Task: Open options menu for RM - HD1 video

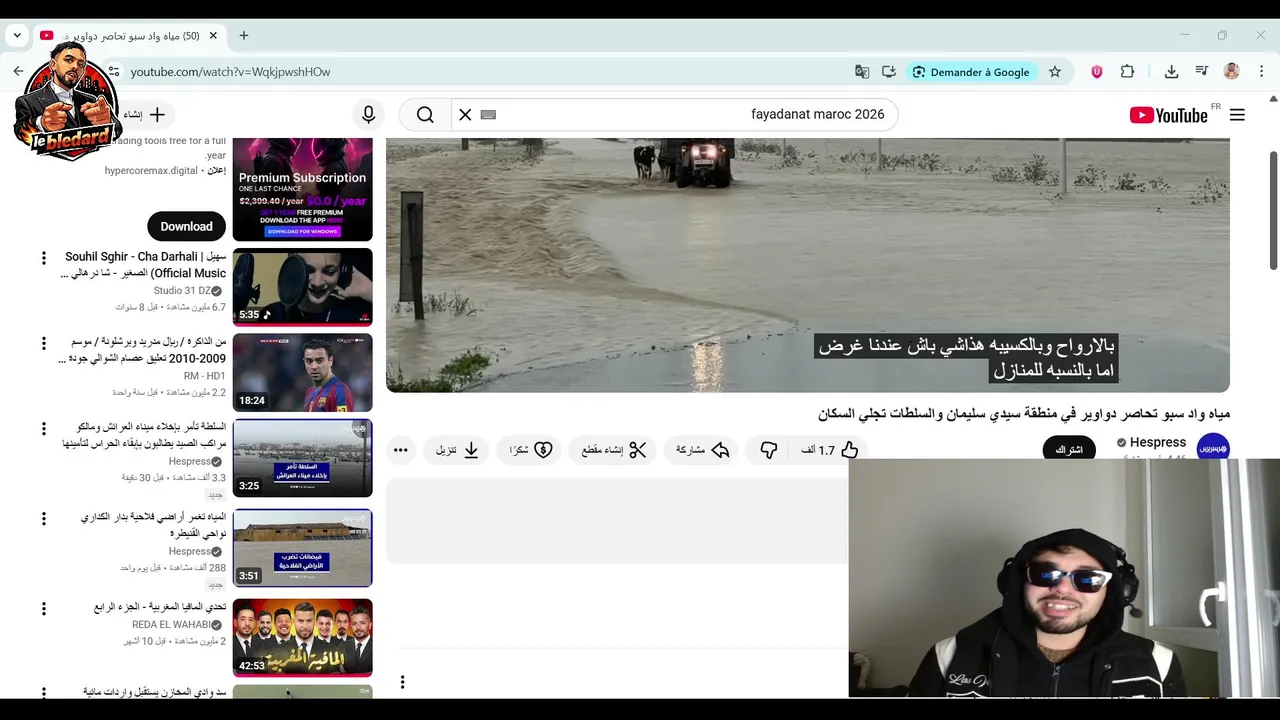Action: 43,343
